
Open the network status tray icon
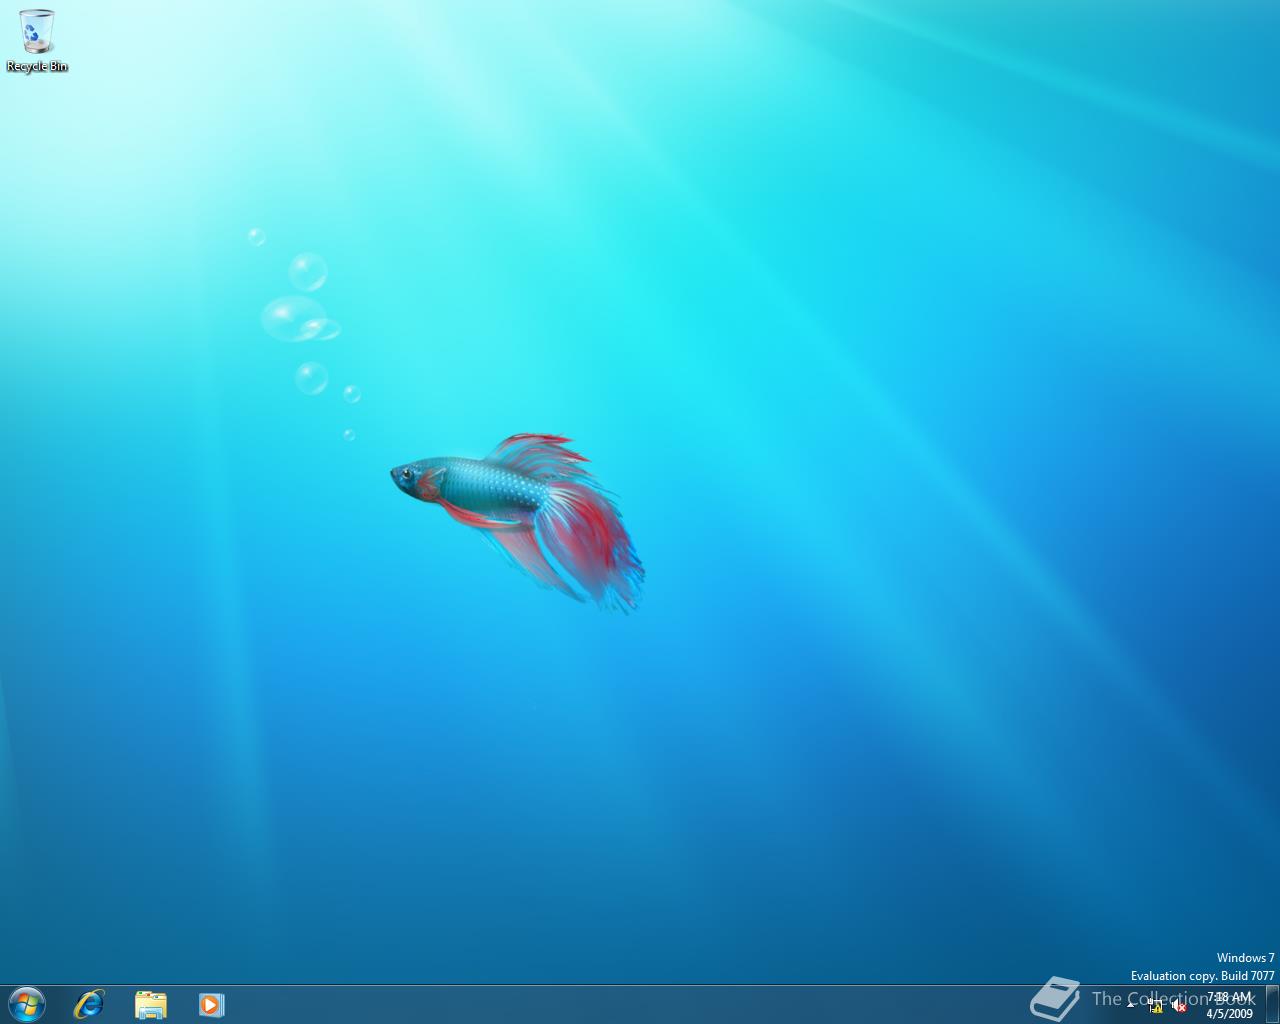point(1156,1006)
